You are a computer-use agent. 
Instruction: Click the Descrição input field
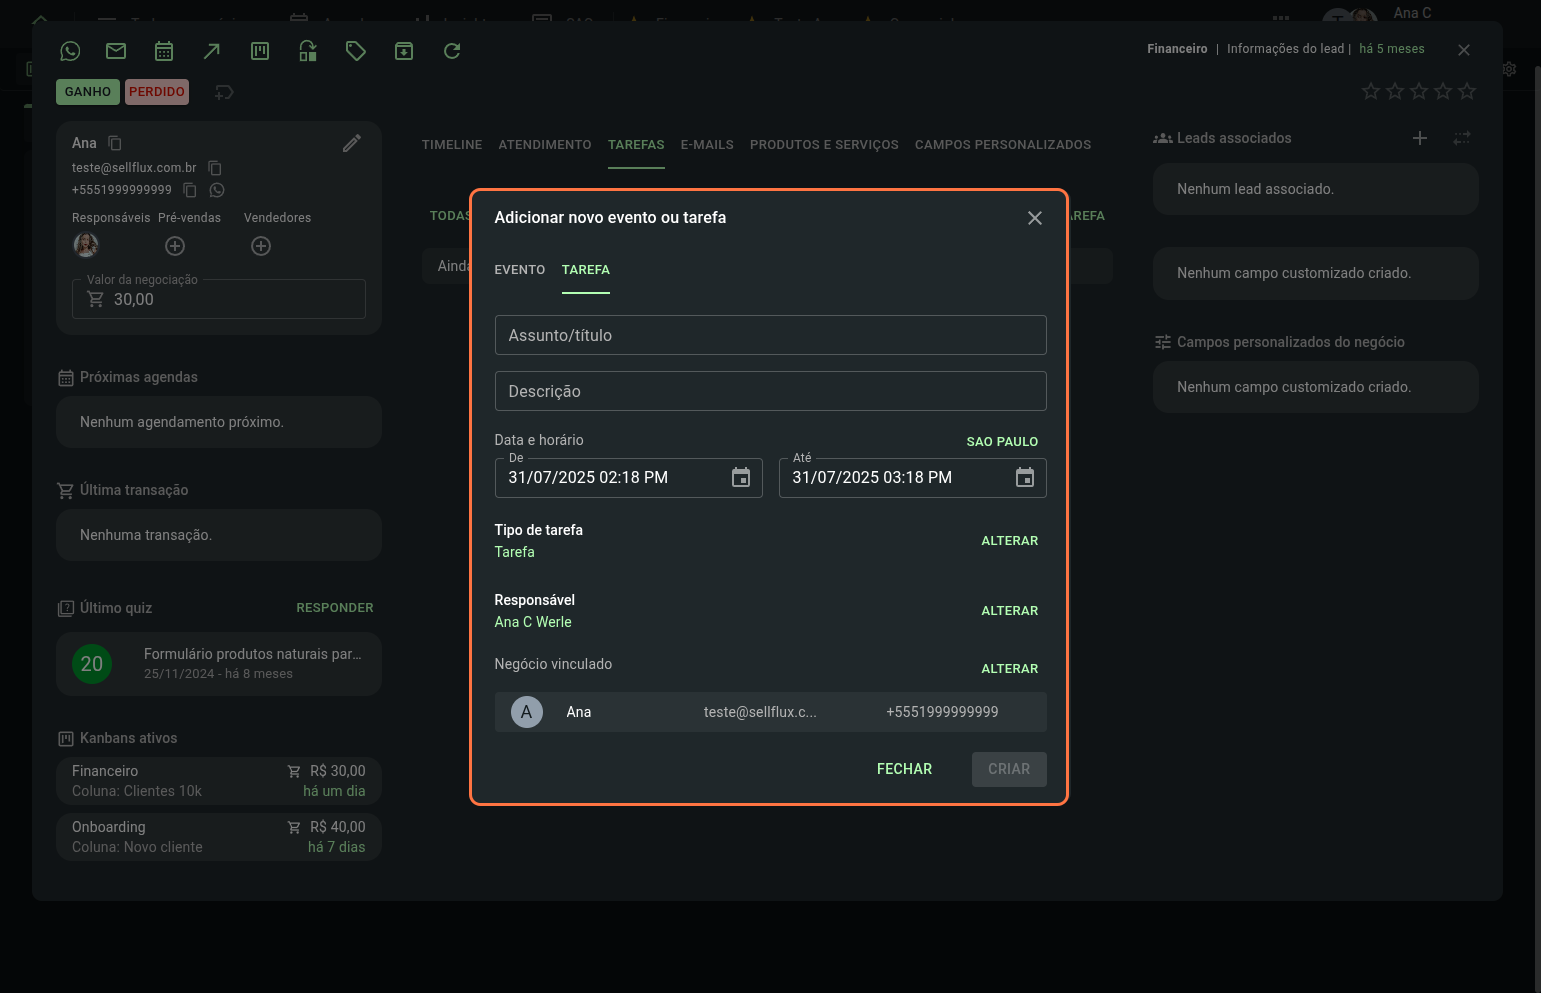(x=770, y=391)
